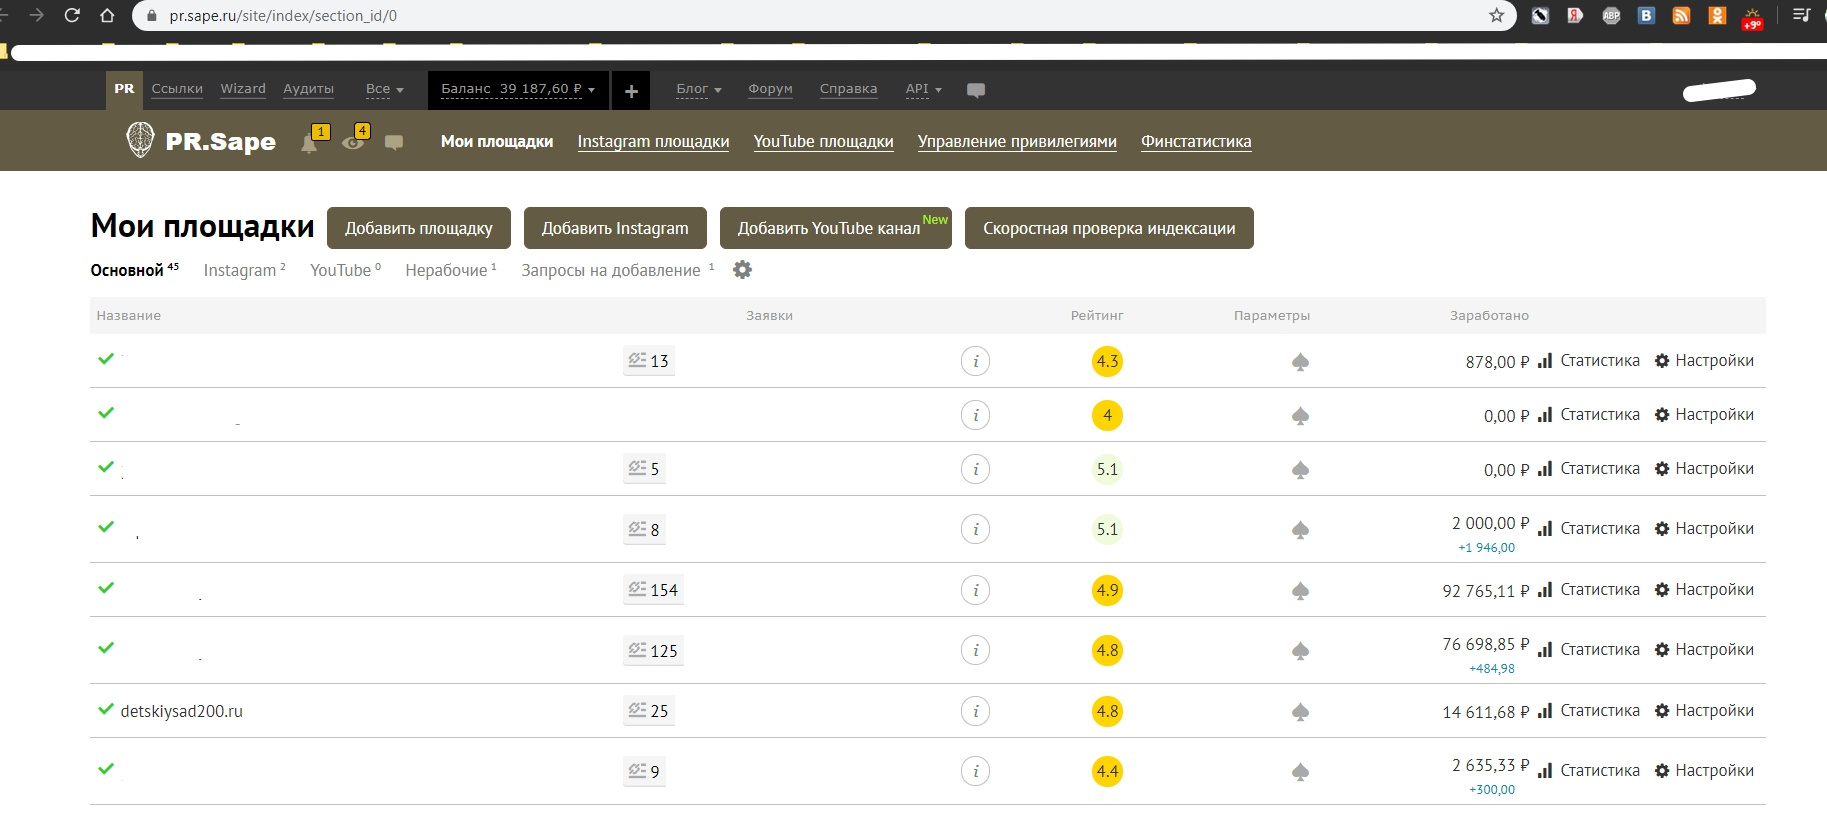1827x823 pixels.
Task: Open Аудиты in the top bar
Action: pos(308,89)
